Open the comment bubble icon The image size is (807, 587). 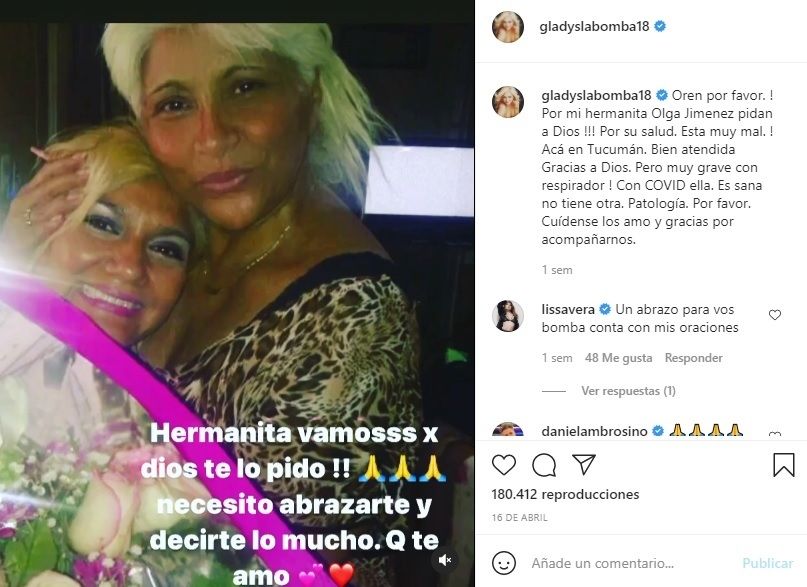coord(544,465)
